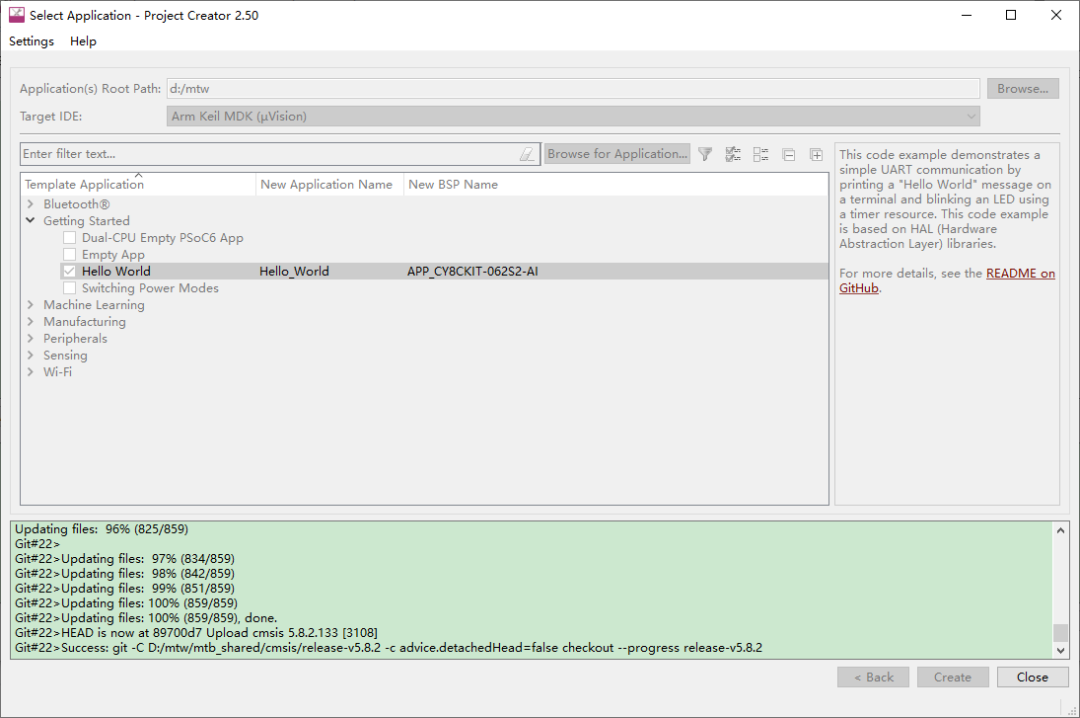Click the log line starting 'Git#22>Success: git -C'
The width and height of the screenshot is (1080, 718).
click(388, 648)
